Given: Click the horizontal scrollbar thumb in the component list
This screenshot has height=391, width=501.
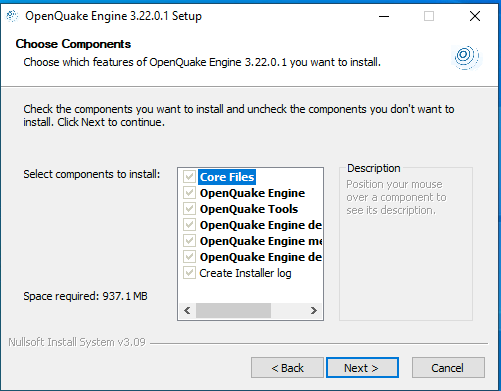Looking at the screenshot, I should point(233,311).
